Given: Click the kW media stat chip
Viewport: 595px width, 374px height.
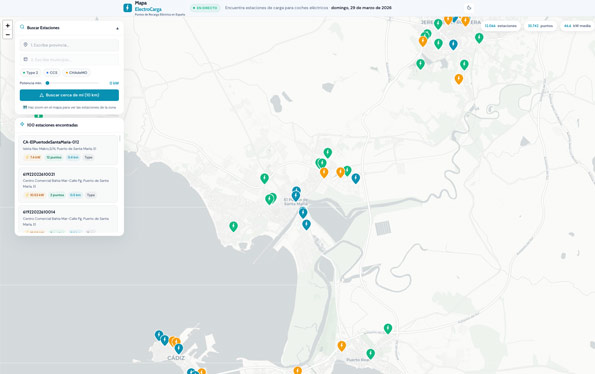Looking at the screenshot, I should (x=577, y=26).
